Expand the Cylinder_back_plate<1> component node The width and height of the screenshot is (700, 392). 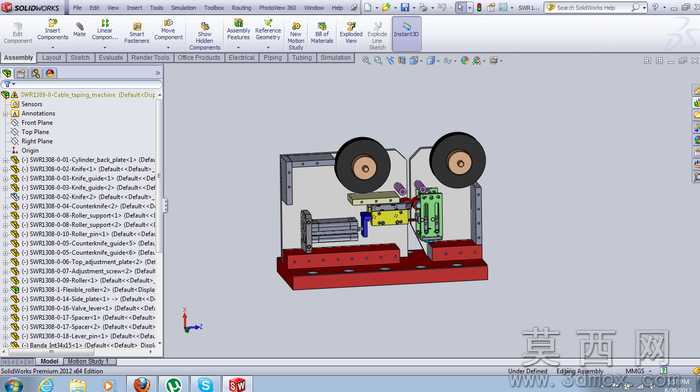[x=5, y=160]
